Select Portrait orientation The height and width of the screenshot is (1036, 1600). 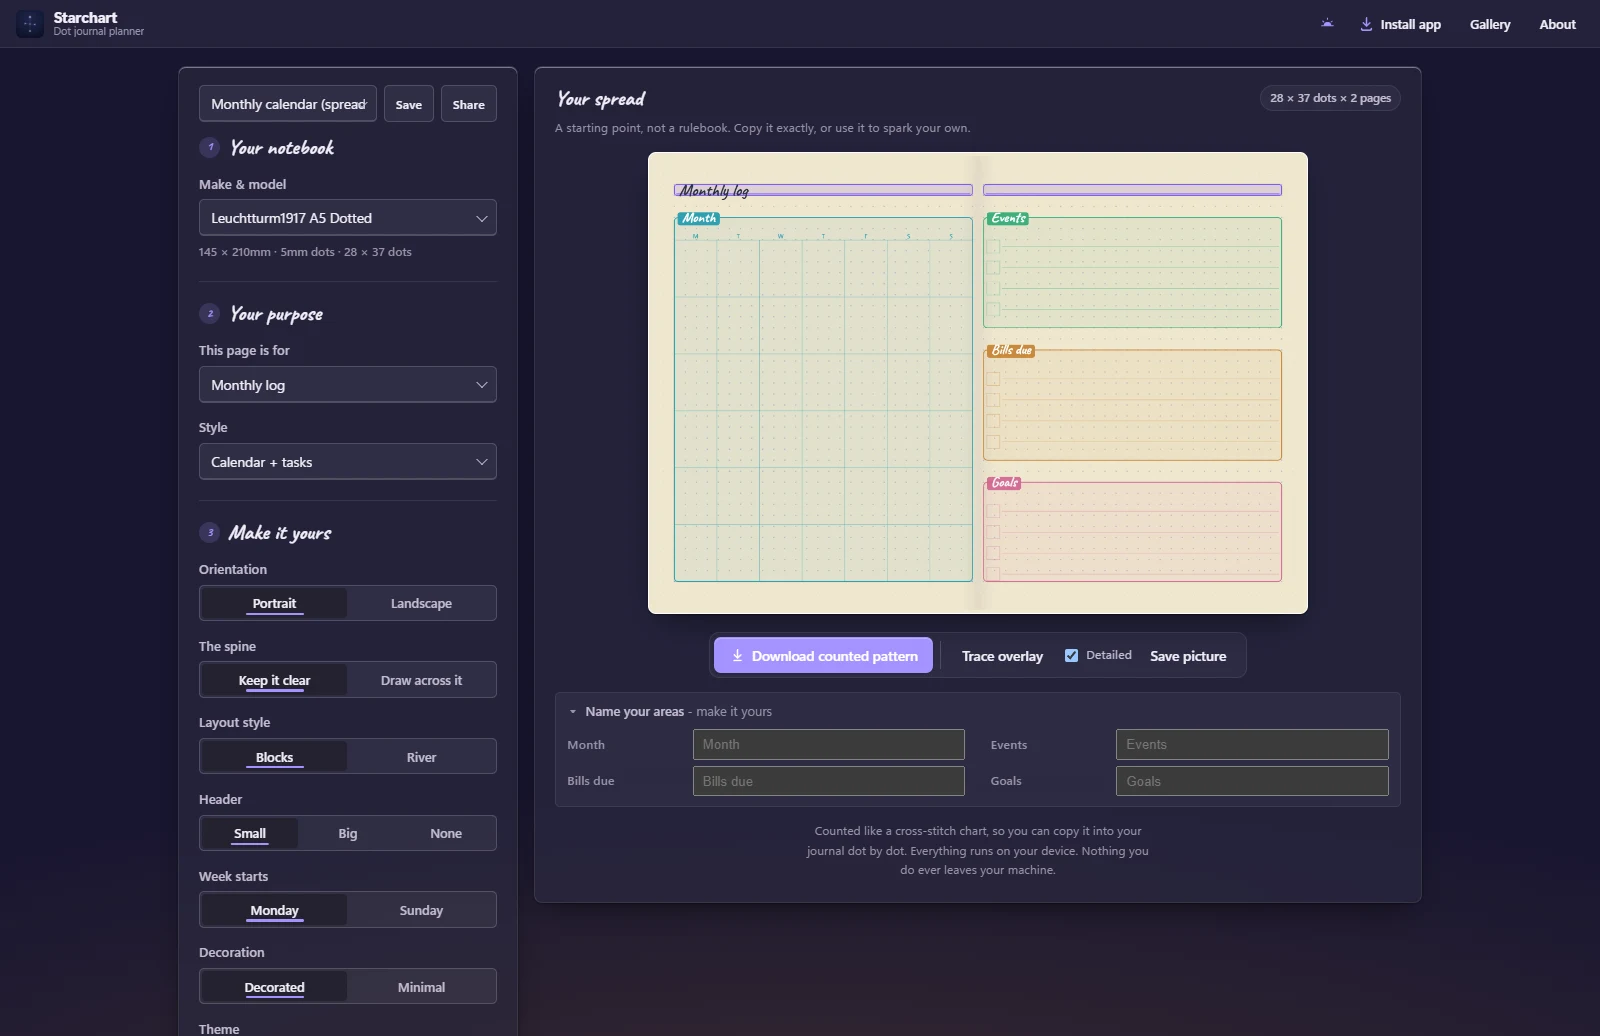[274, 603]
